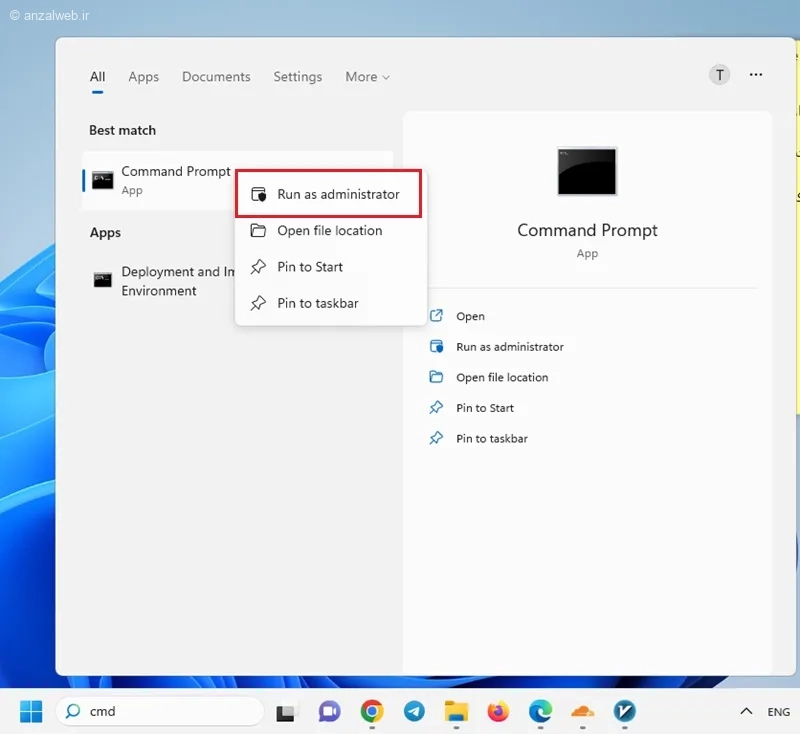The image size is (800, 734).
Task: Click the Command Prompt result icon
Action: click(x=103, y=180)
